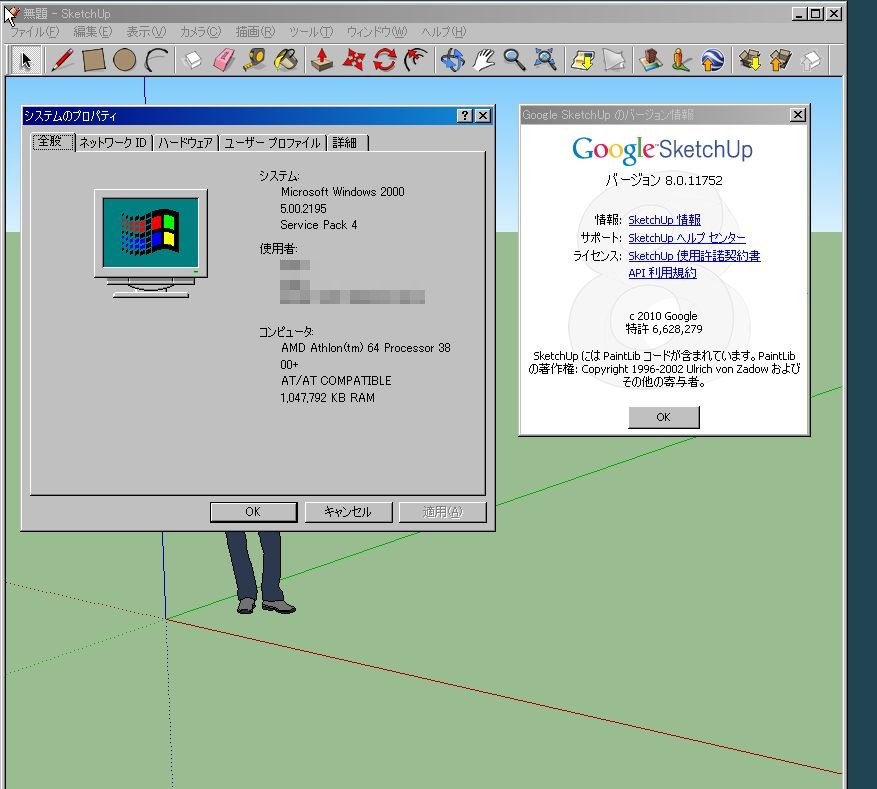Click the ? help button in システムのプロパティ
Screen dimensions: 877x789
coord(464,116)
